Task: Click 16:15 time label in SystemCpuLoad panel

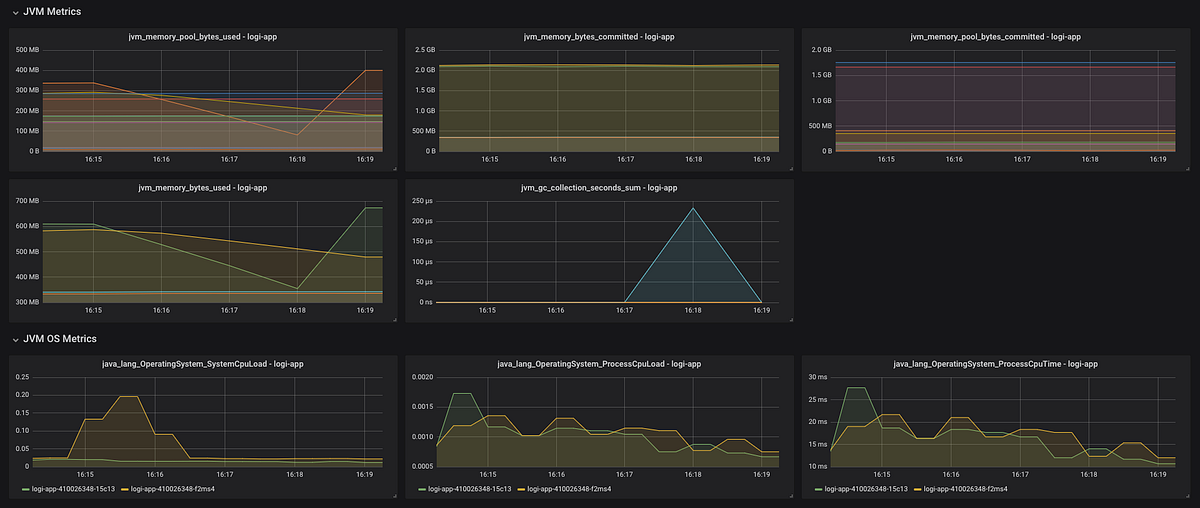Action: tap(85, 474)
